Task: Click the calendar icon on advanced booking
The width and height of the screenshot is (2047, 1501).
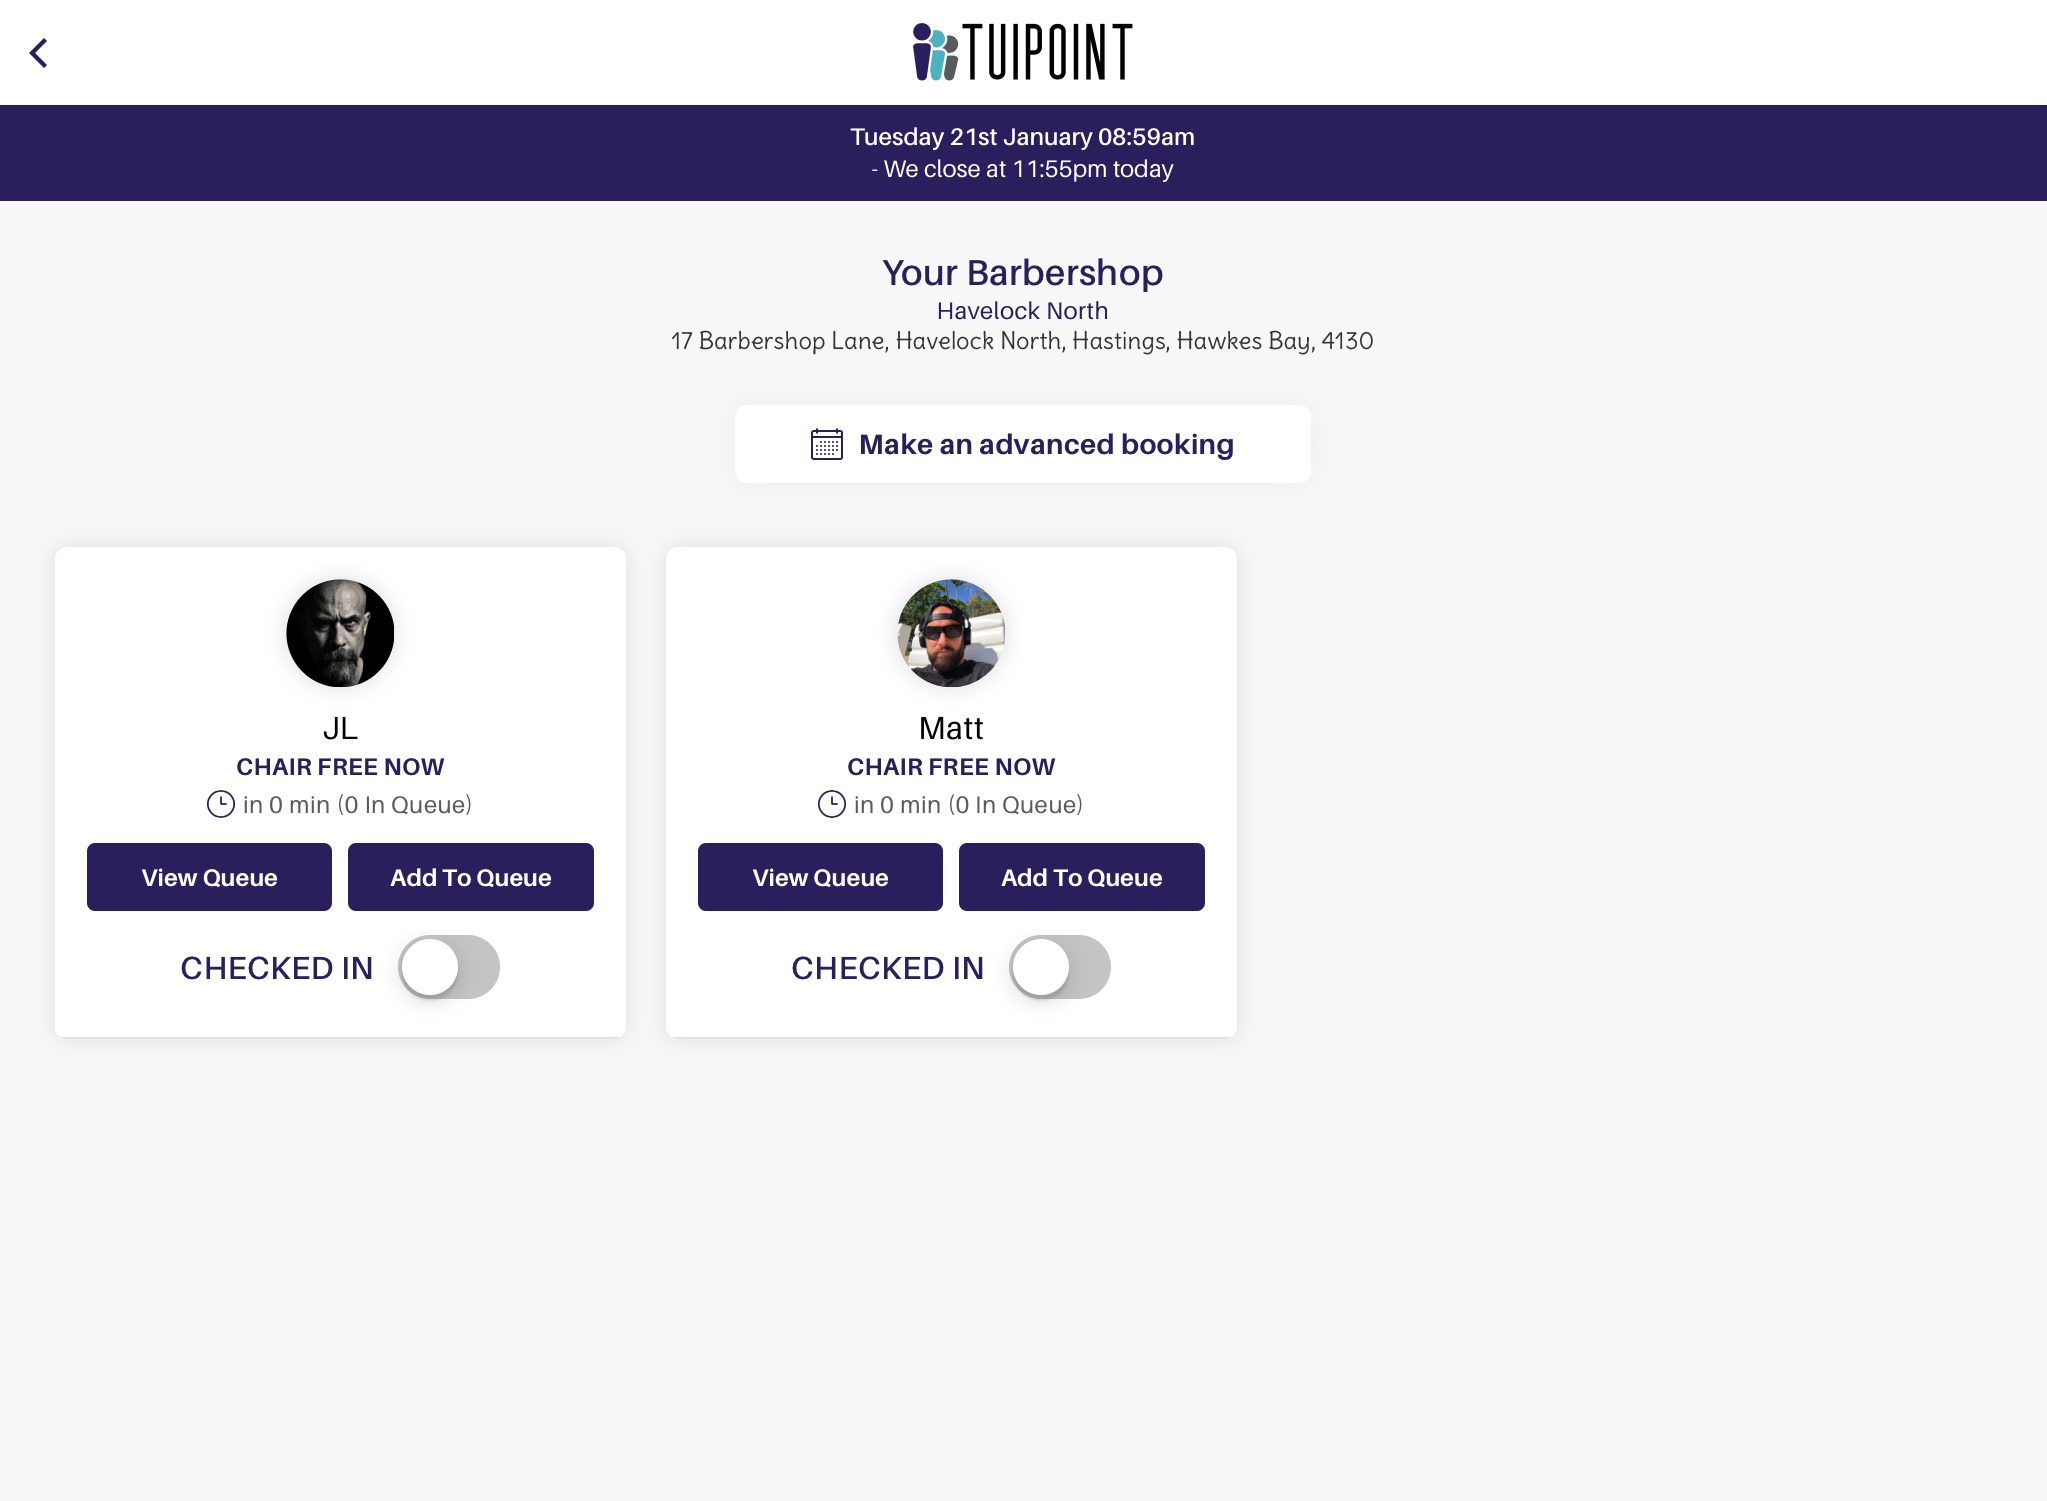Action: [x=827, y=444]
